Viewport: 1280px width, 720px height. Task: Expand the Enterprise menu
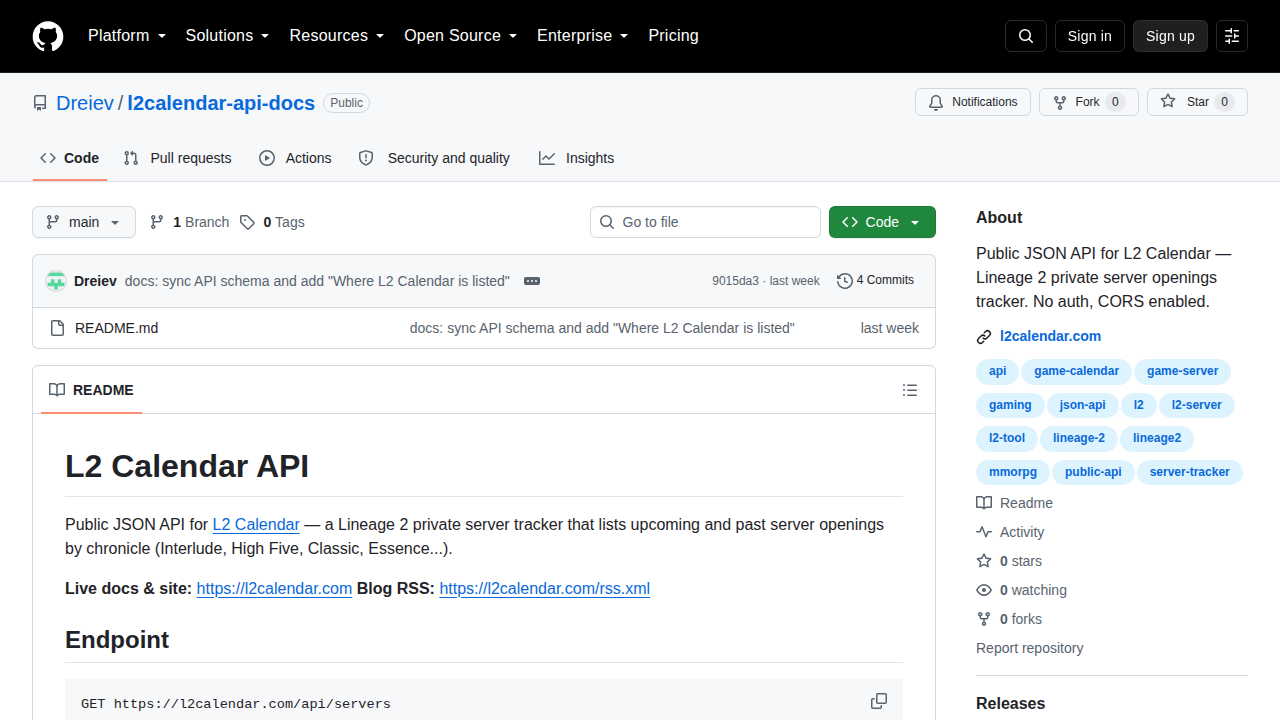pyautogui.click(x=582, y=36)
